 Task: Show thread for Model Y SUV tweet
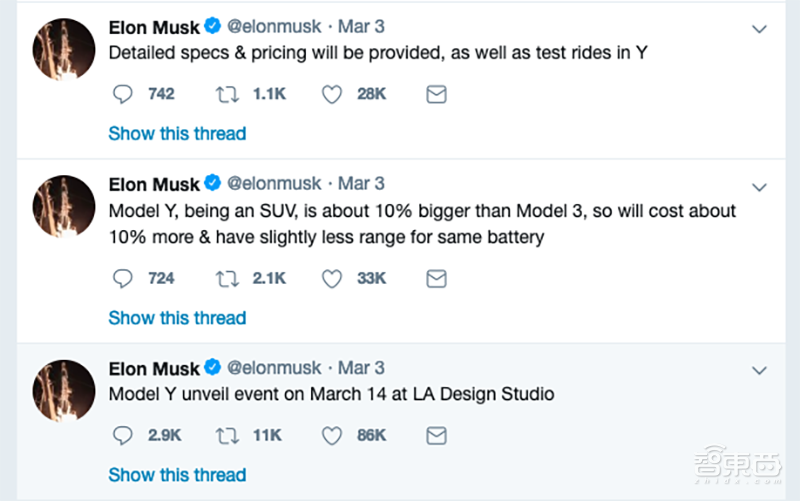(x=177, y=318)
